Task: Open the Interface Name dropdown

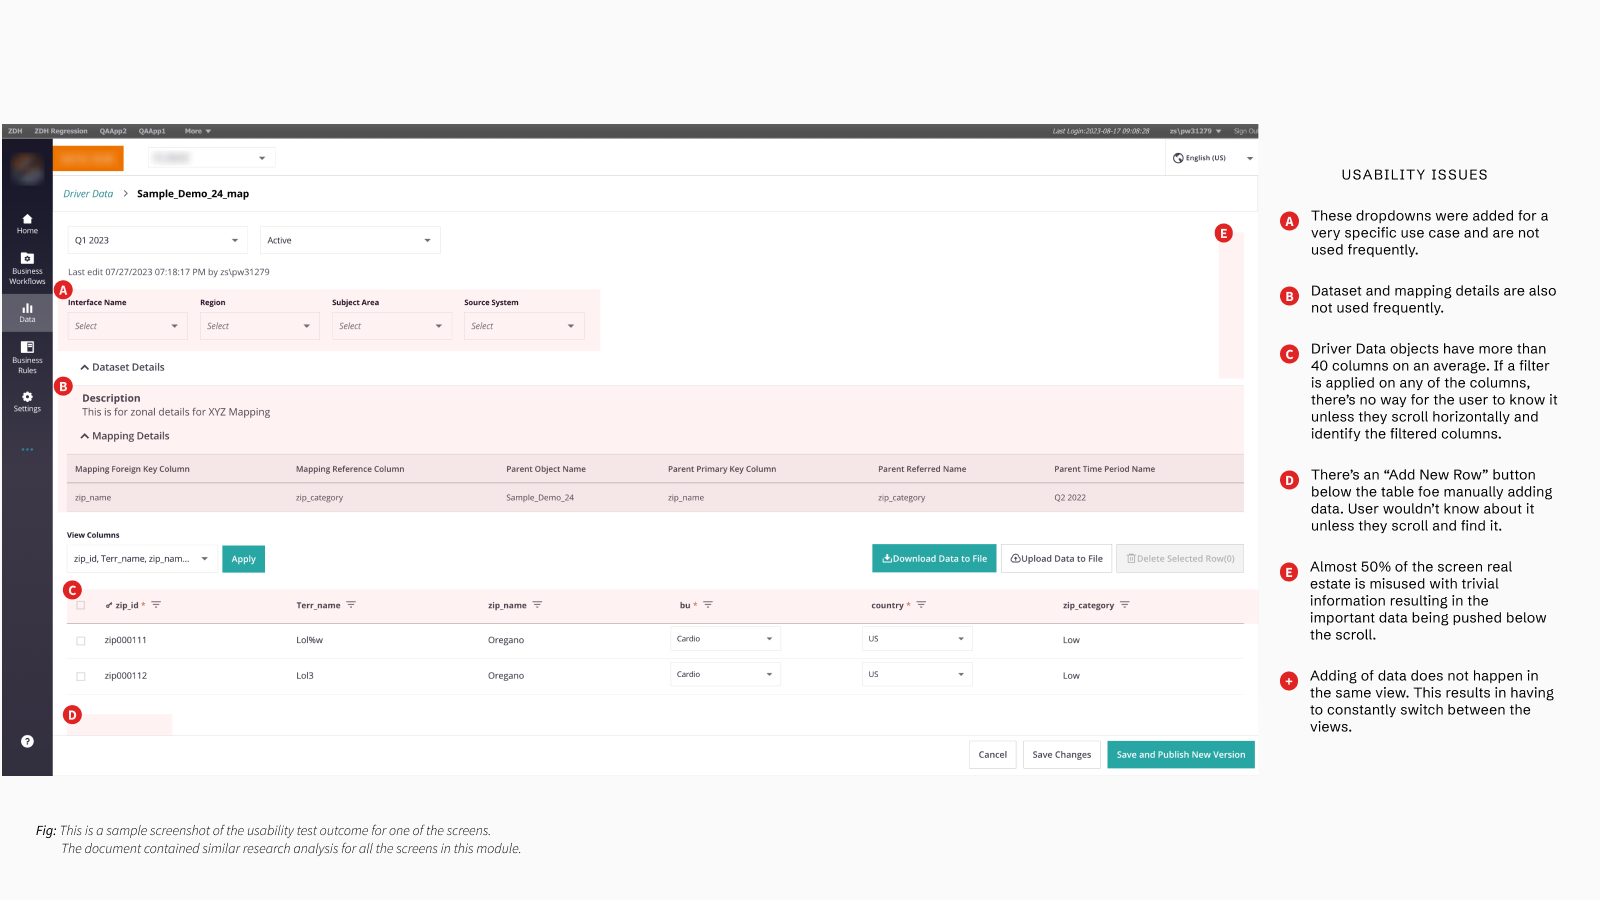Action: (x=127, y=326)
